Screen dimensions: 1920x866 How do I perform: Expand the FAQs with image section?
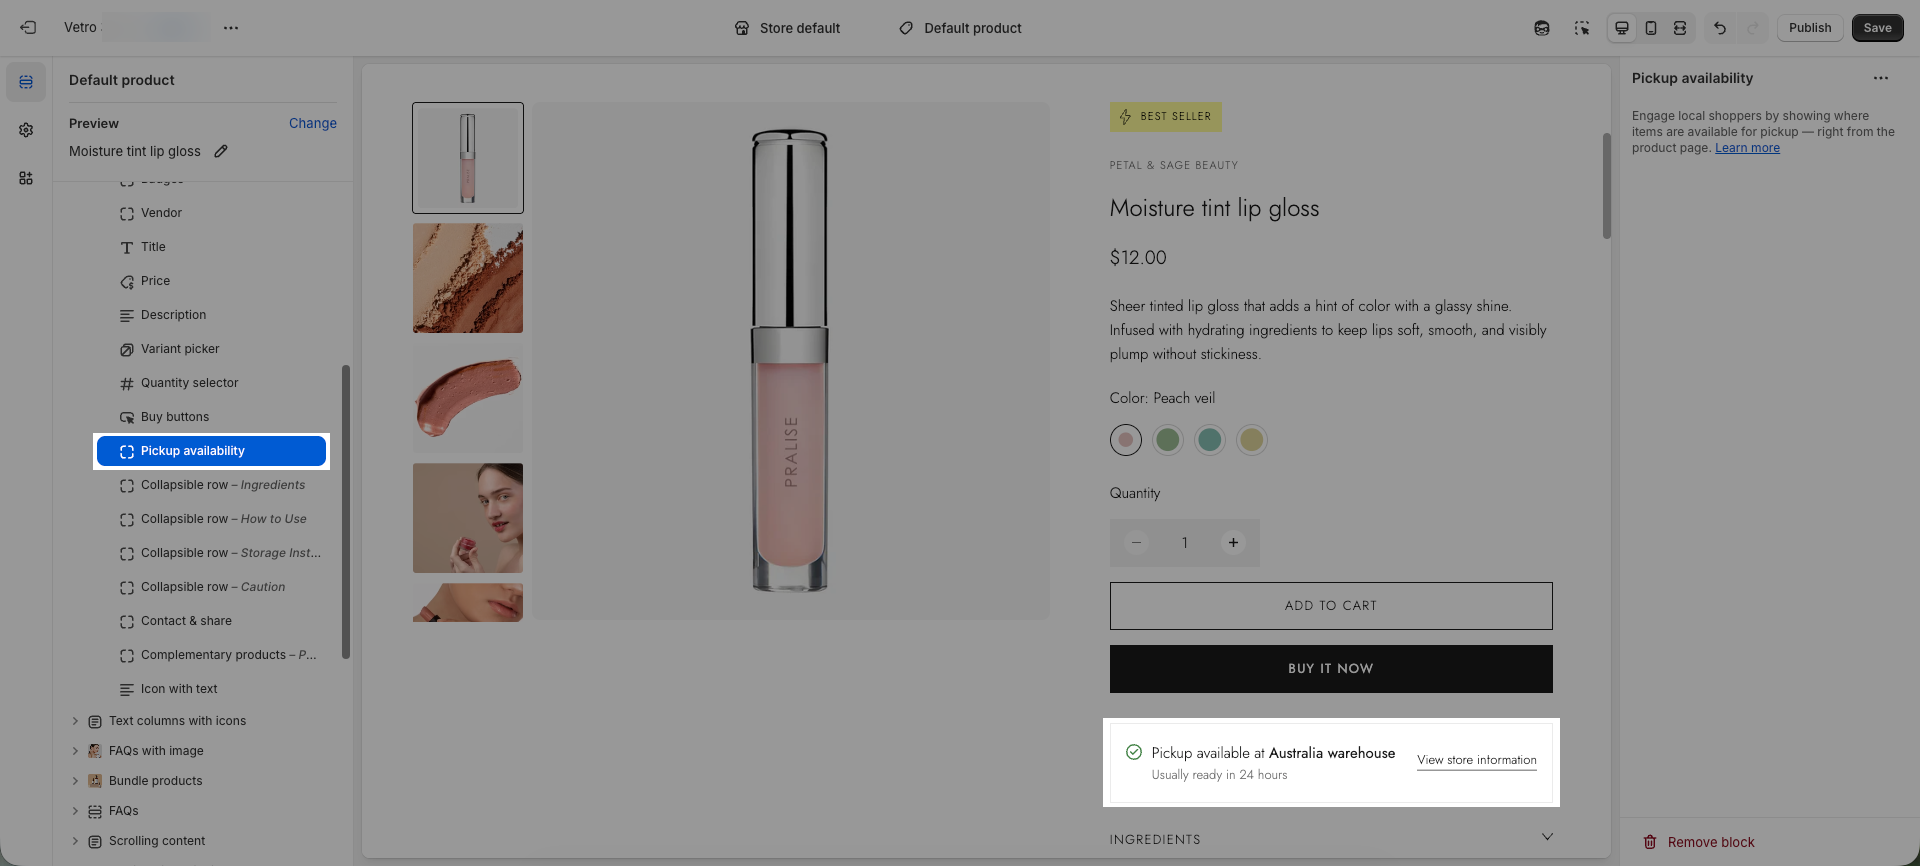[75, 751]
